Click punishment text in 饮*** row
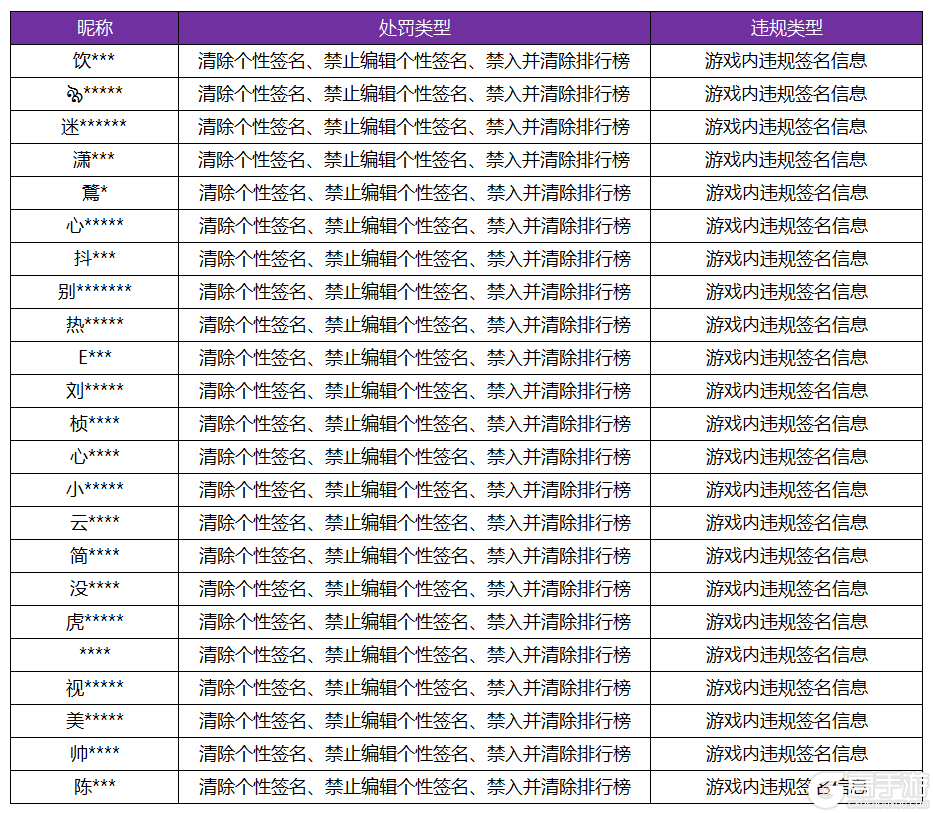 (414, 61)
